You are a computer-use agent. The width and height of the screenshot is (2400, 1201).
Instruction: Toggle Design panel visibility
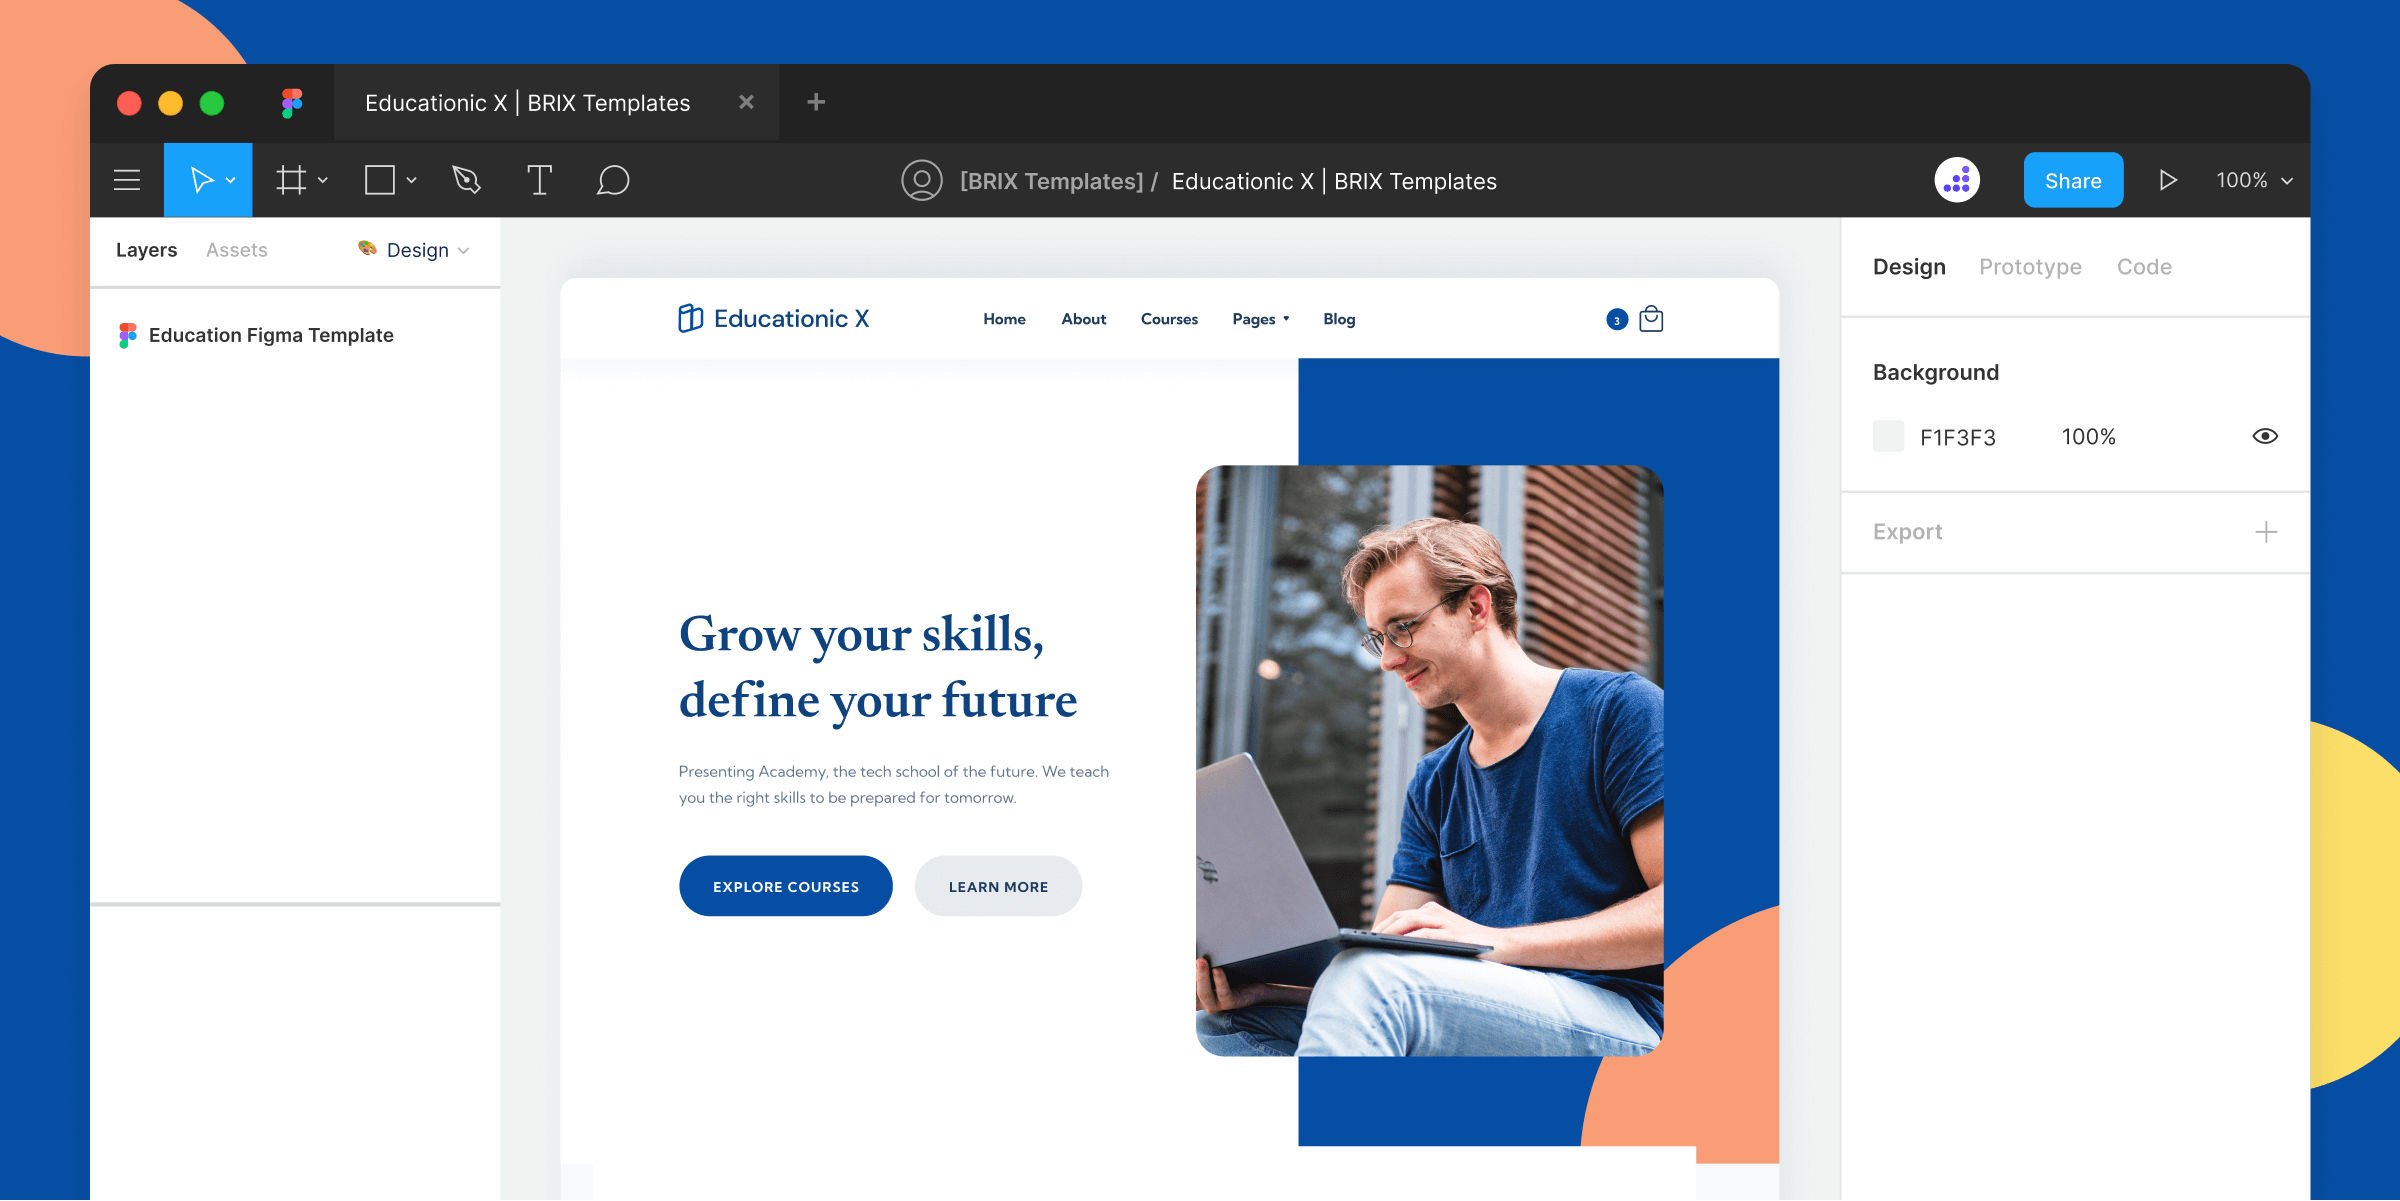[x=1908, y=267]
